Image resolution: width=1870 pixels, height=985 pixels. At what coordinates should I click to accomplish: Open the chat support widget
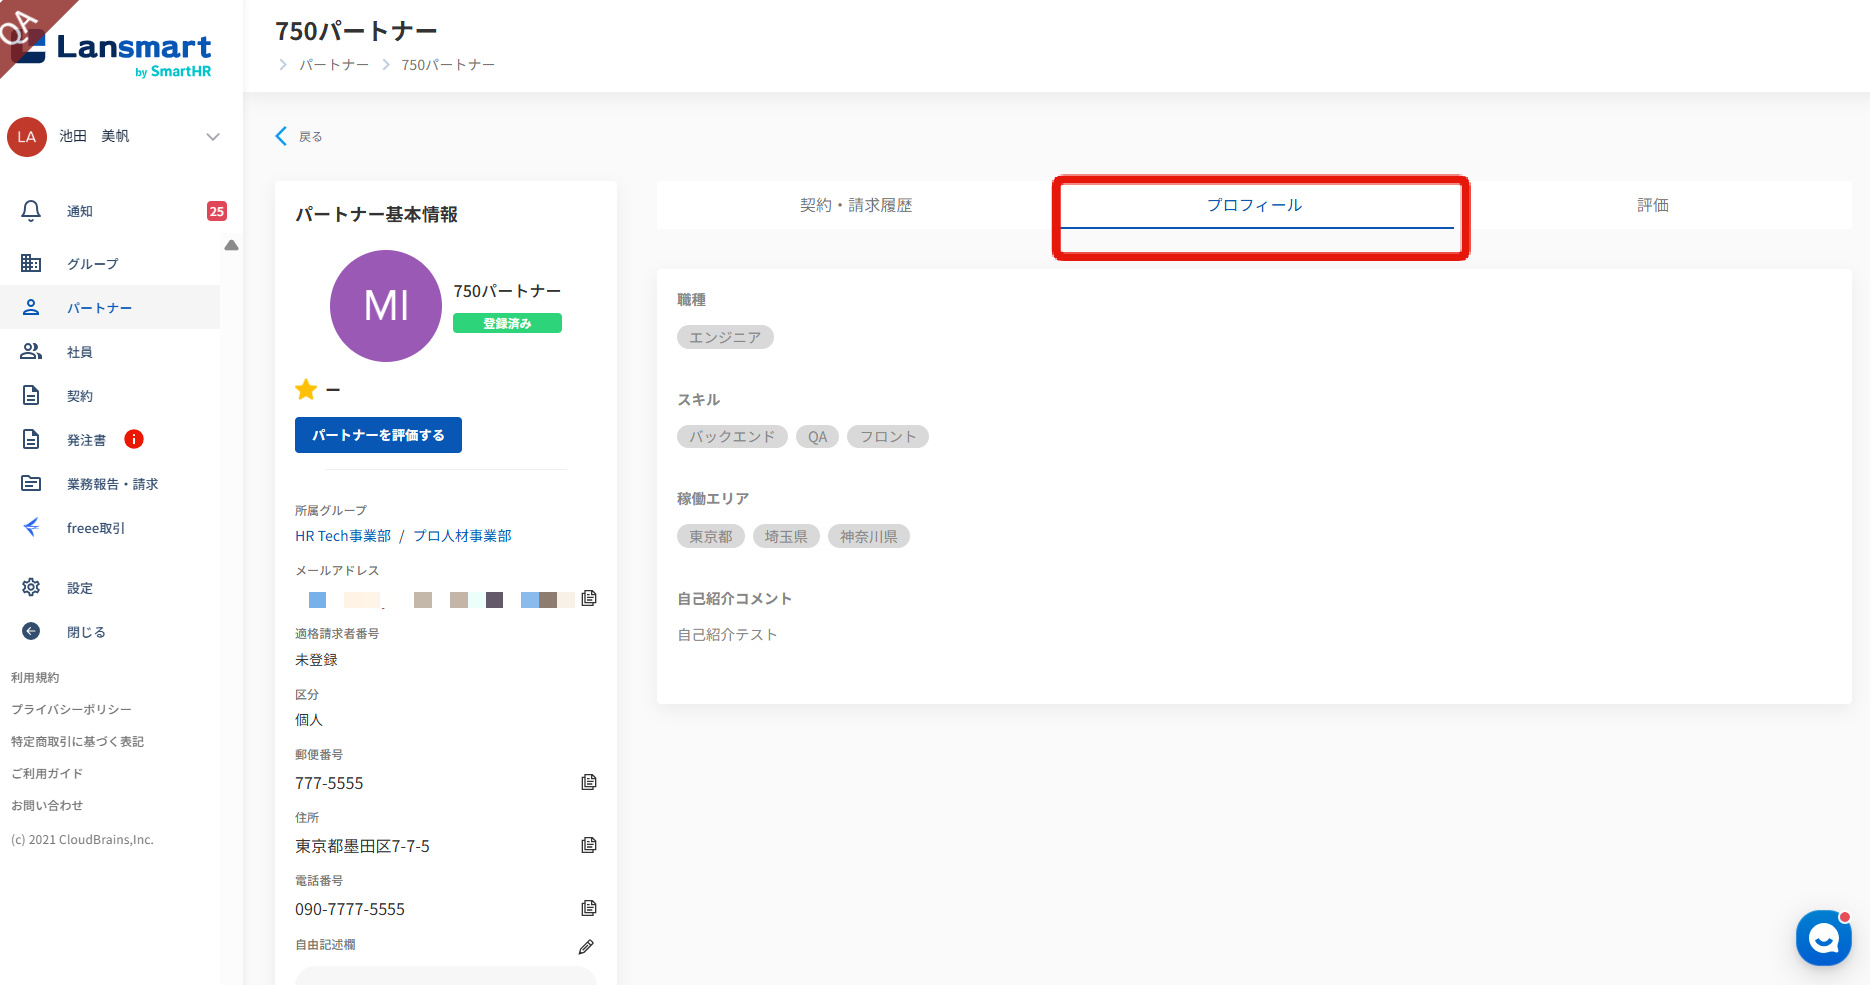(1824, 938)
